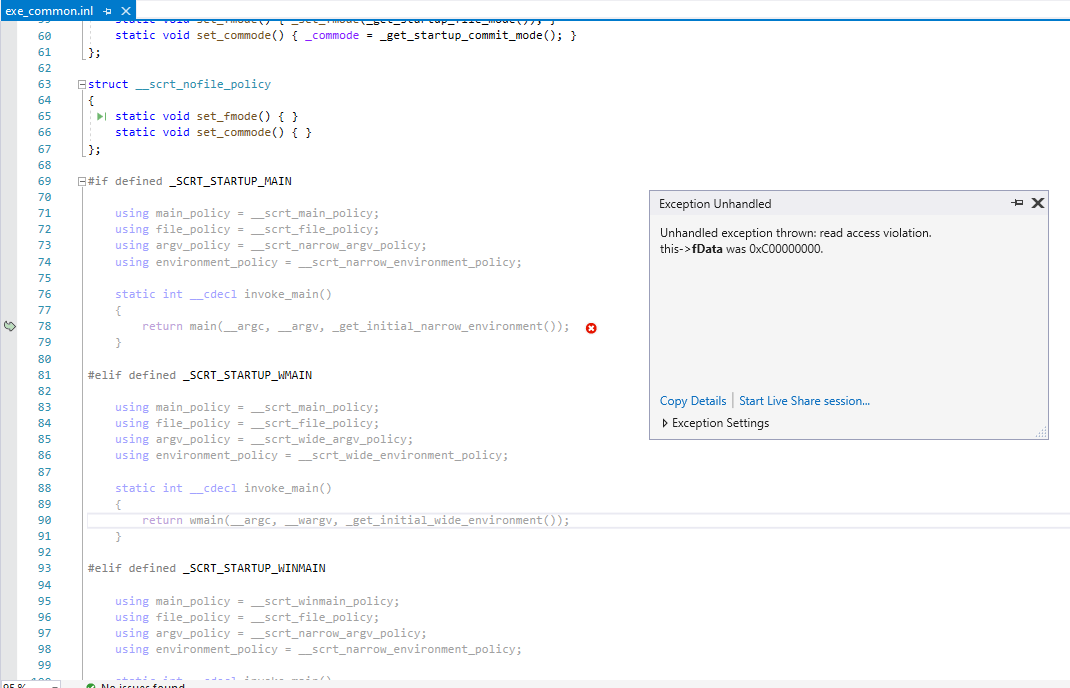This screenshot has width=1070, height=688.
Task: Collapse the __scrt_nofile_policy struct on line 63
Action: [80, 84]
